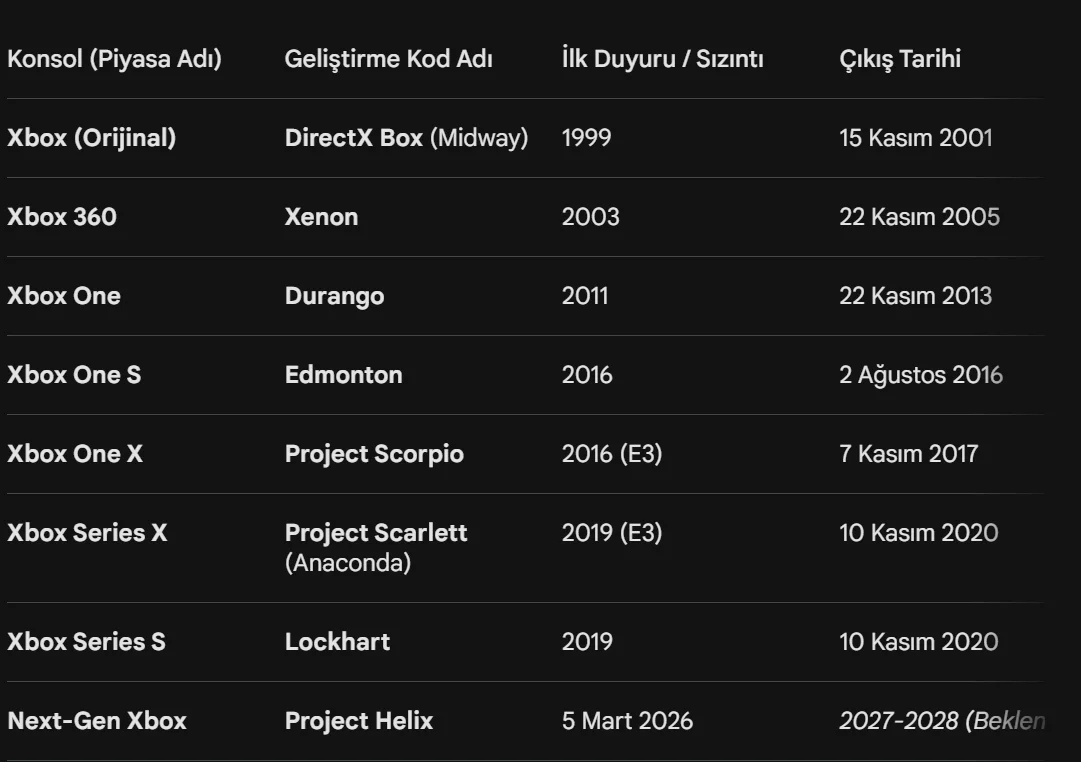Select the "15 Kasım 2001" release date
This screenshot has width=1081, height=762.
(915, 138)
